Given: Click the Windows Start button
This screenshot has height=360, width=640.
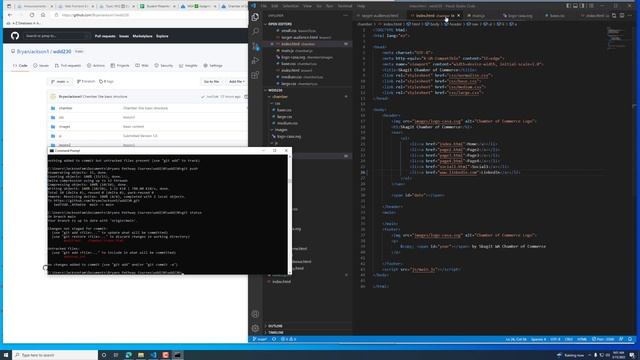Looking at the screenshot, I should pos(6,355).
